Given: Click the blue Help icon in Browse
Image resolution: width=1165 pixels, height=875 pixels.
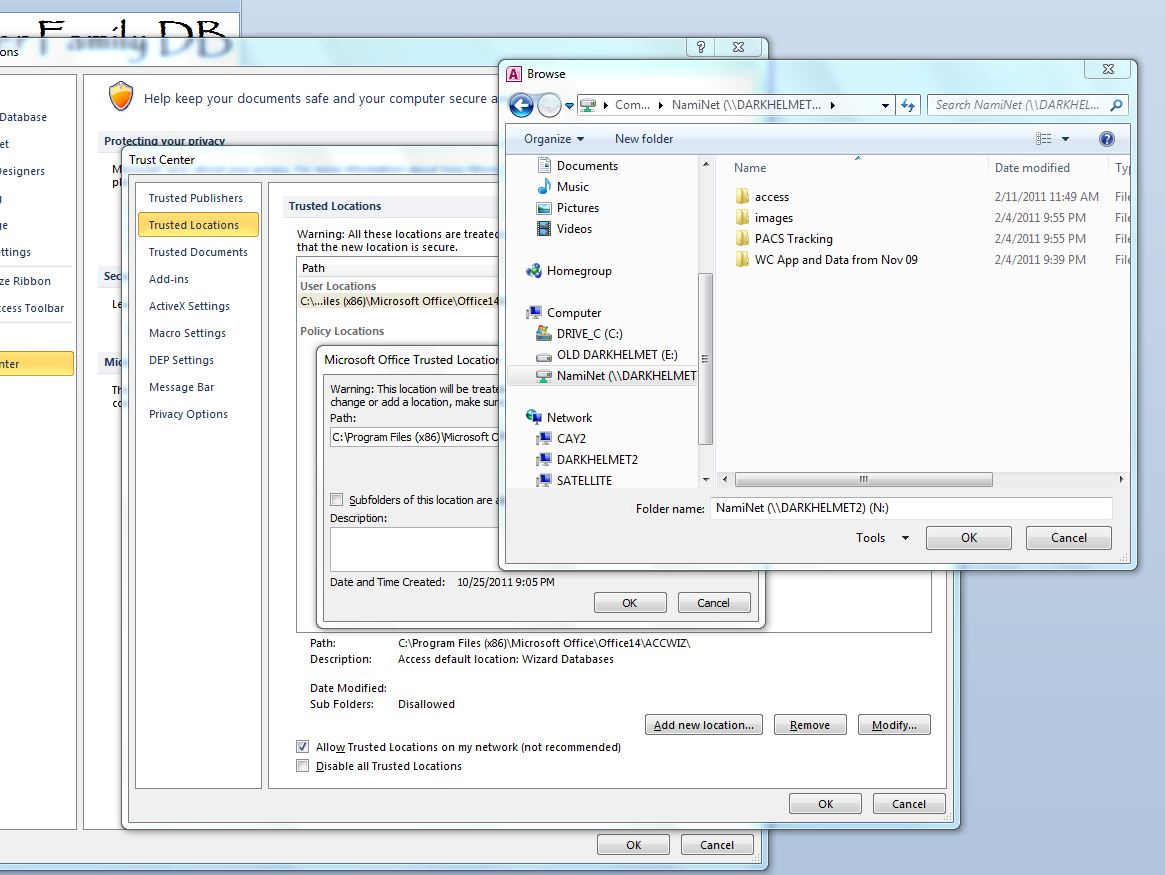Looking at the screenshot, I should pos(1106,139).
